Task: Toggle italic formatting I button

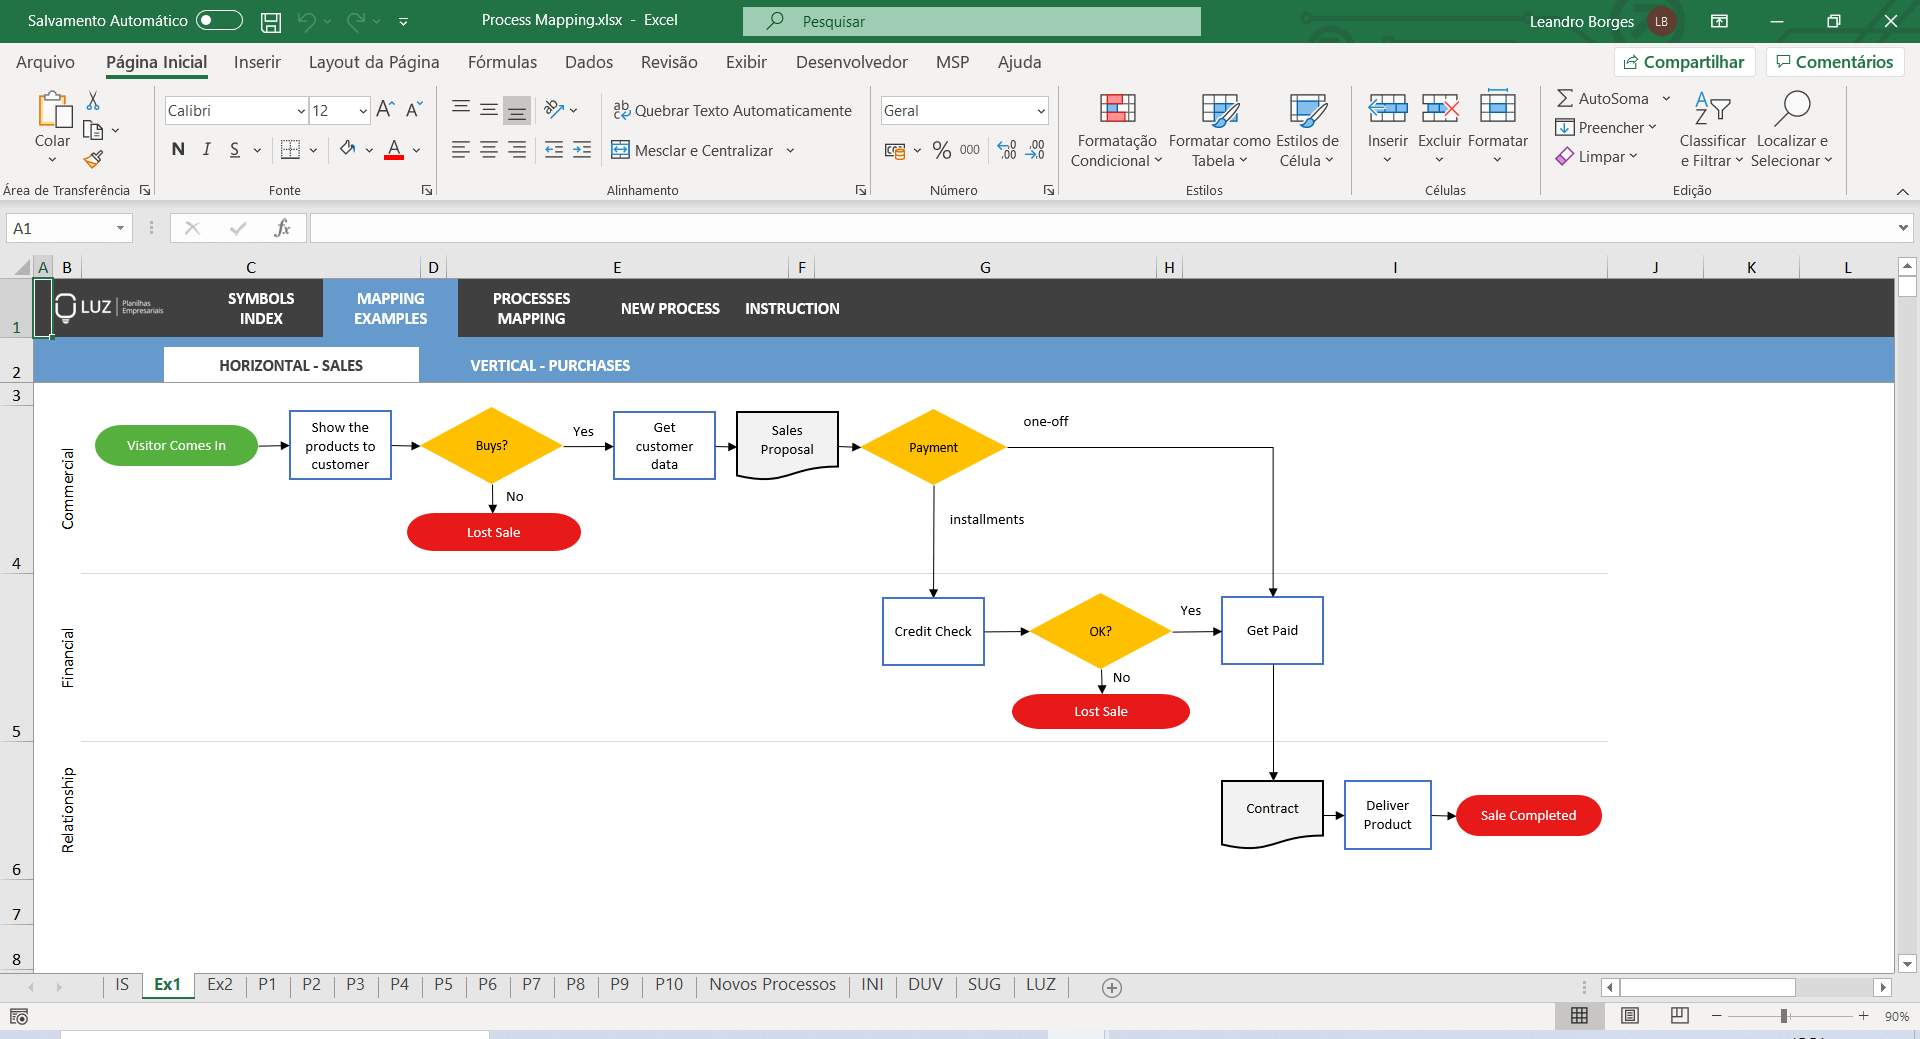Action: (206, 150)
